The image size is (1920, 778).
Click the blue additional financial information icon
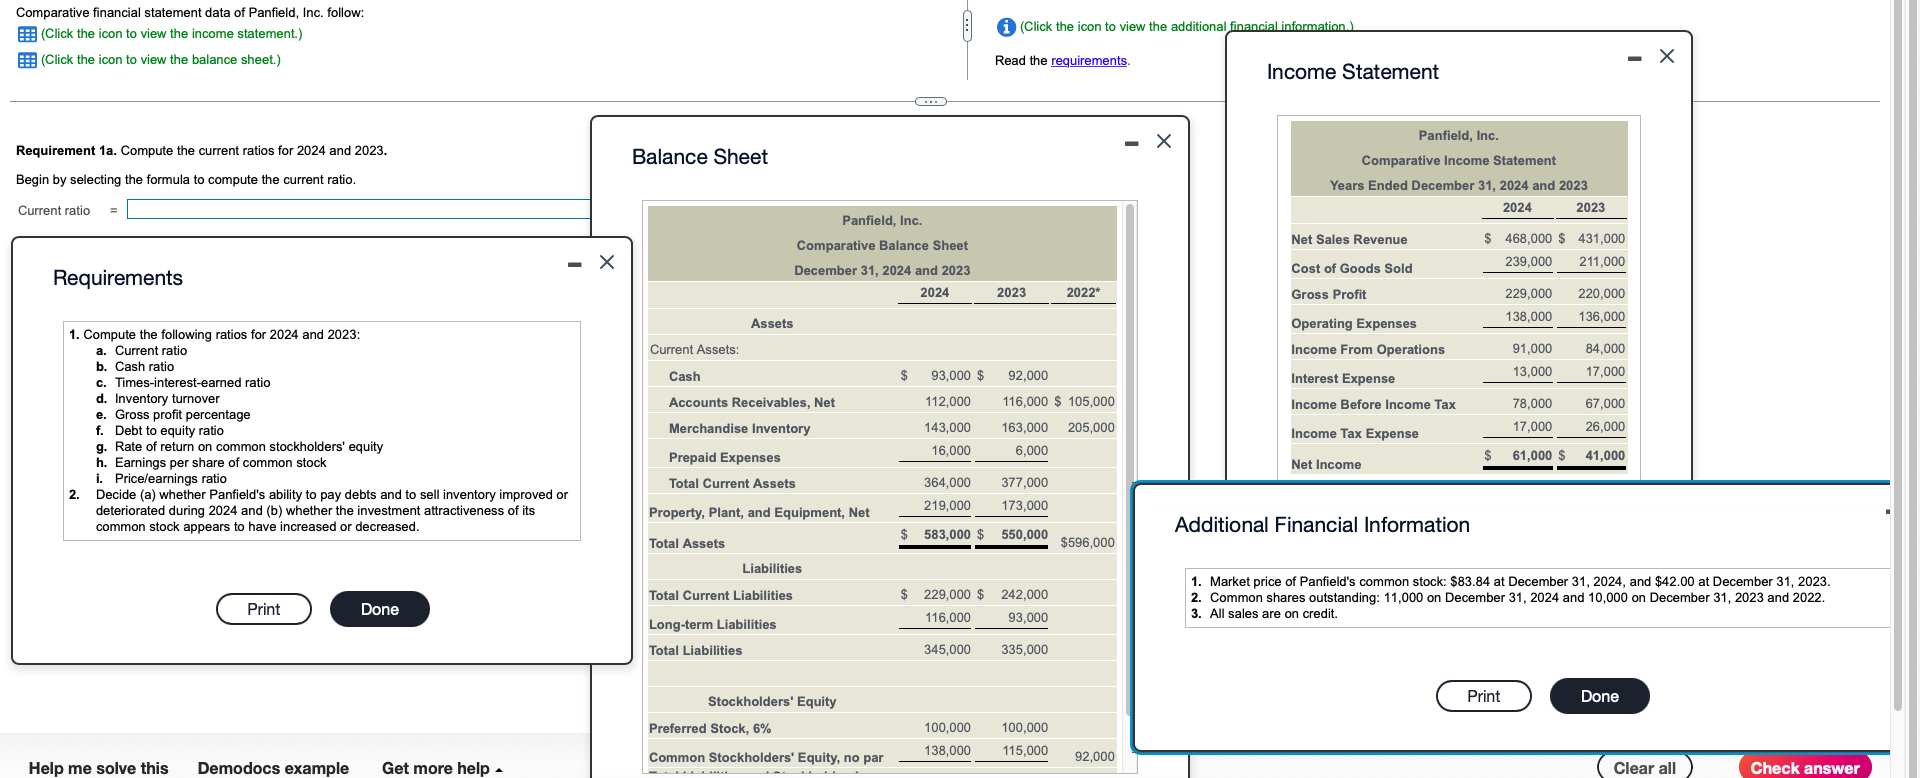pyautogui.click(x=1006, y=27)
